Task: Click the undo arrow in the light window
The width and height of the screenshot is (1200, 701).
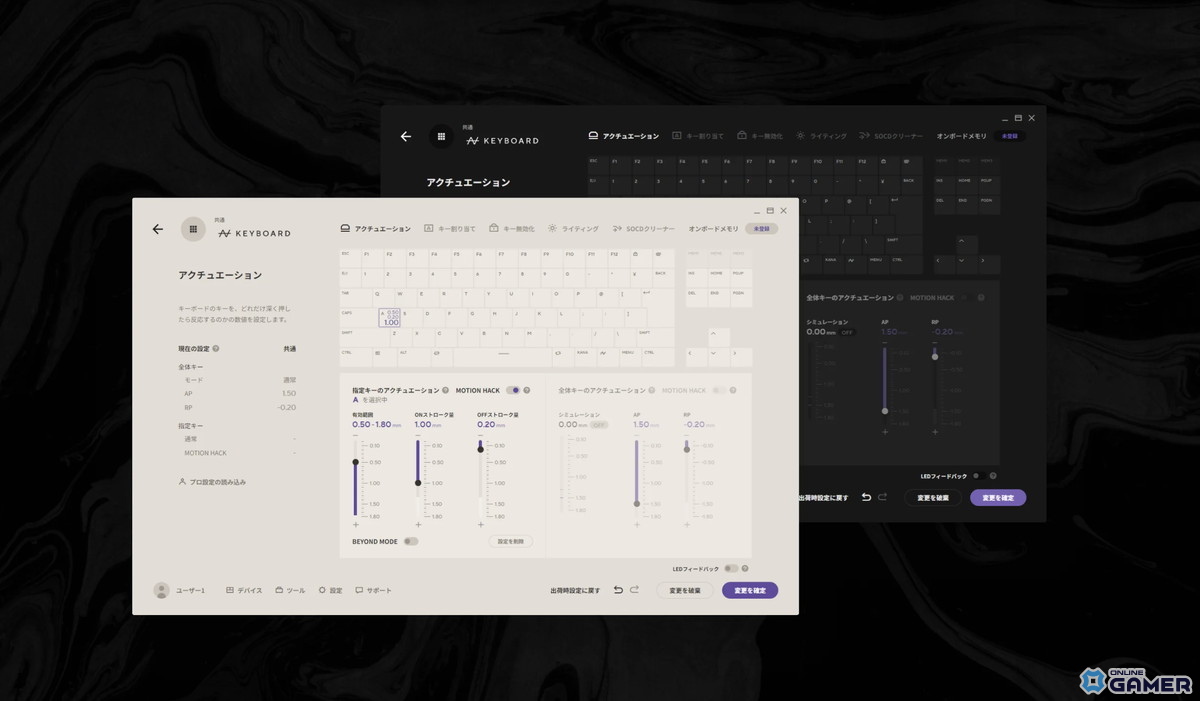Action: [x=618, y=590]
